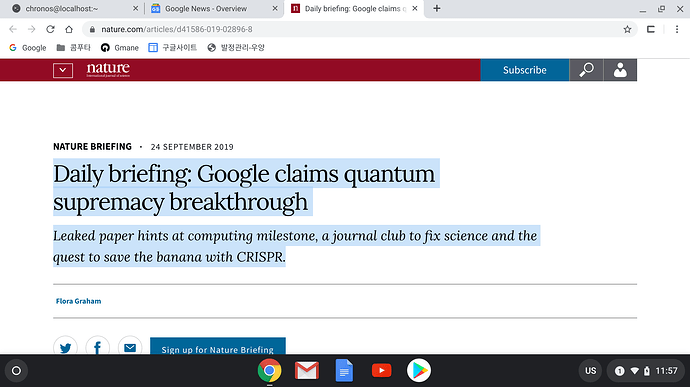Screen dimensions: 690x387
Task: Open YouTube from the shelf
Action: (382, 371)
